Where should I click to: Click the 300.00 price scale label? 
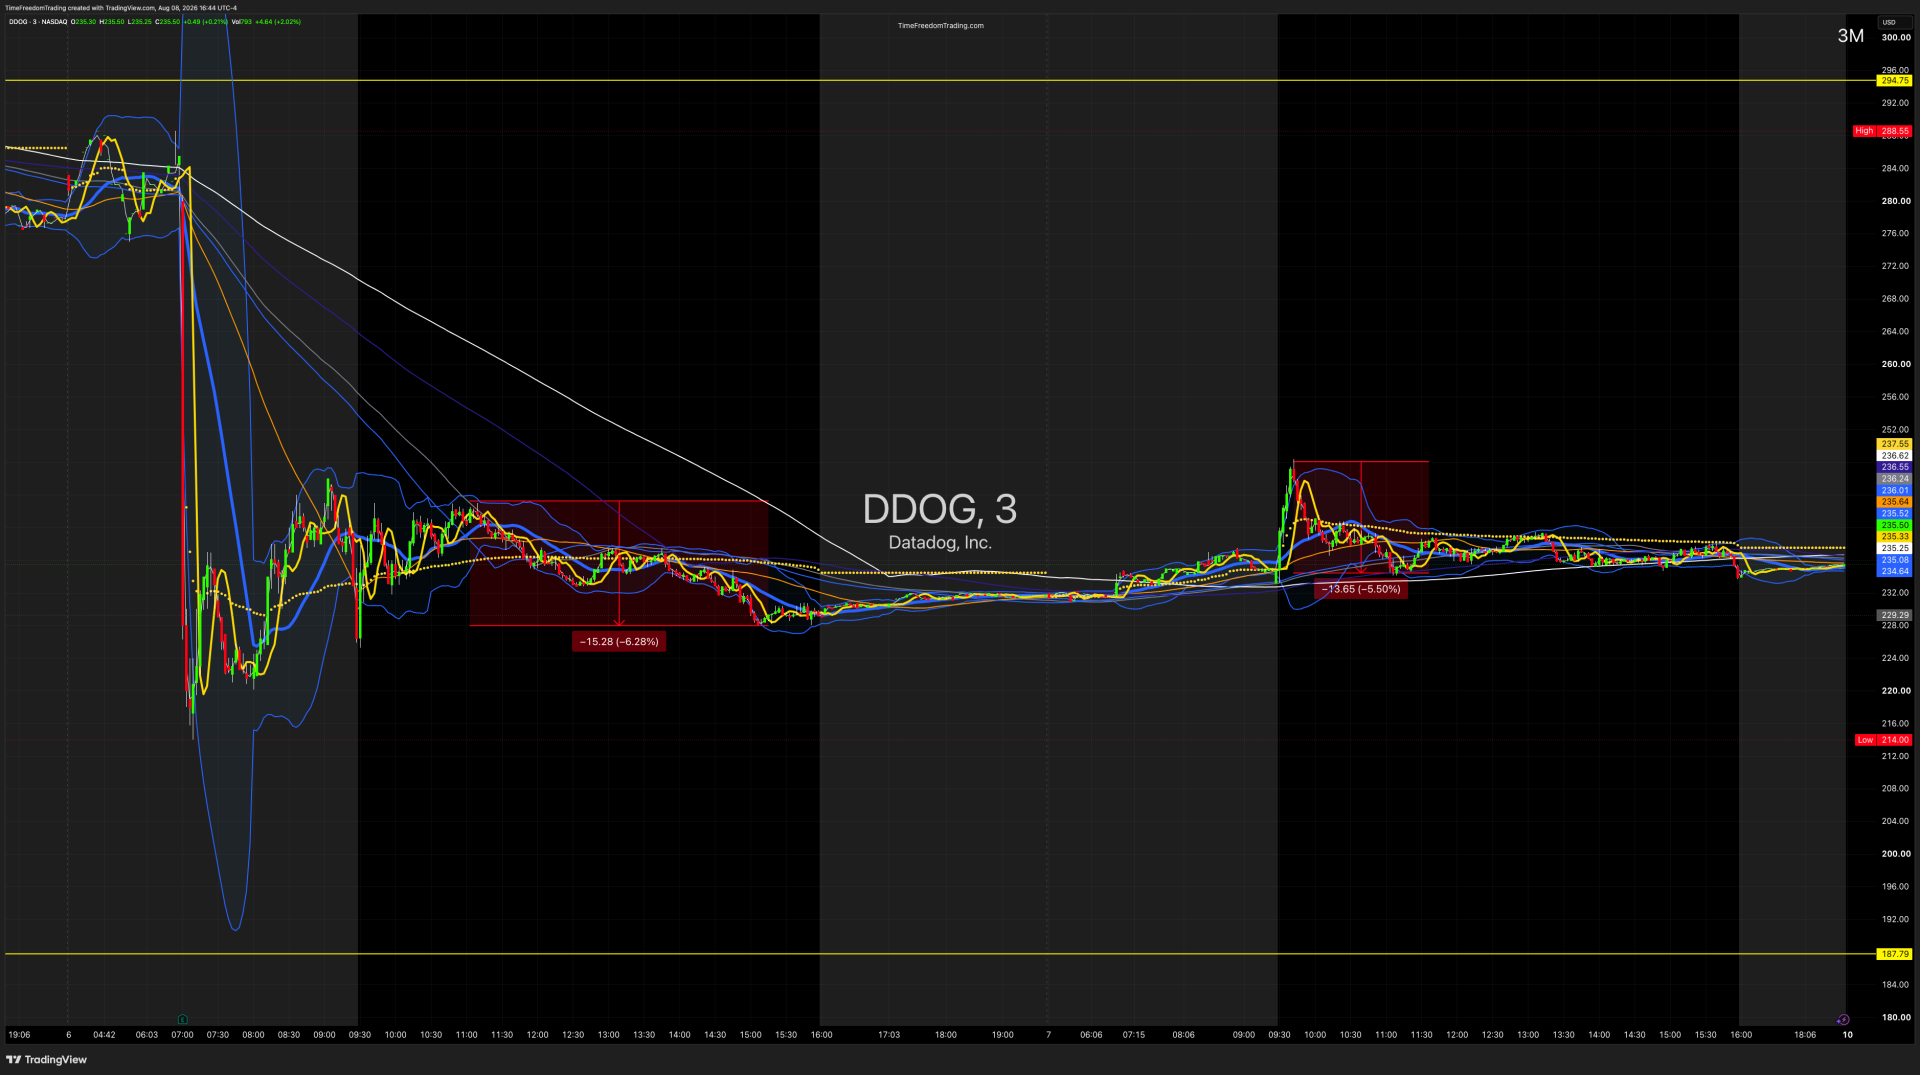pos(1896,38)
